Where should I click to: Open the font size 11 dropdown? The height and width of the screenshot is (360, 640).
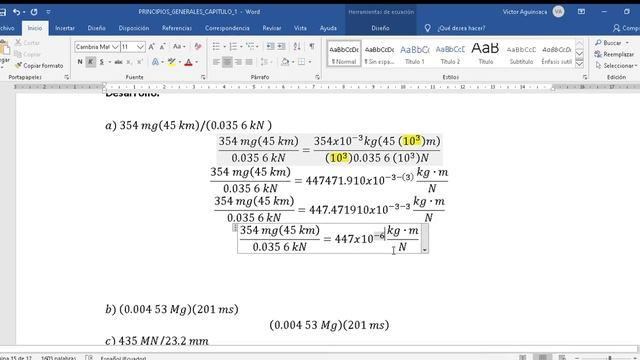coord(140,47)
